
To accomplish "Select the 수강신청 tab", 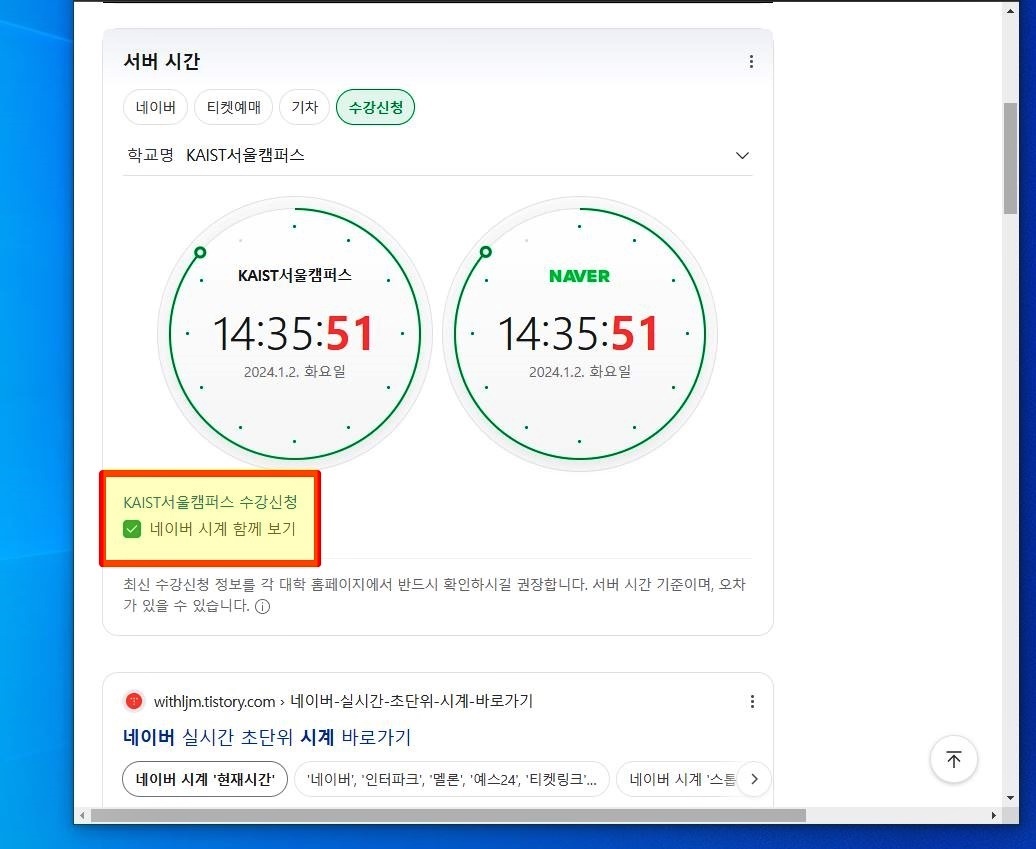I will (x=375, y=107).
